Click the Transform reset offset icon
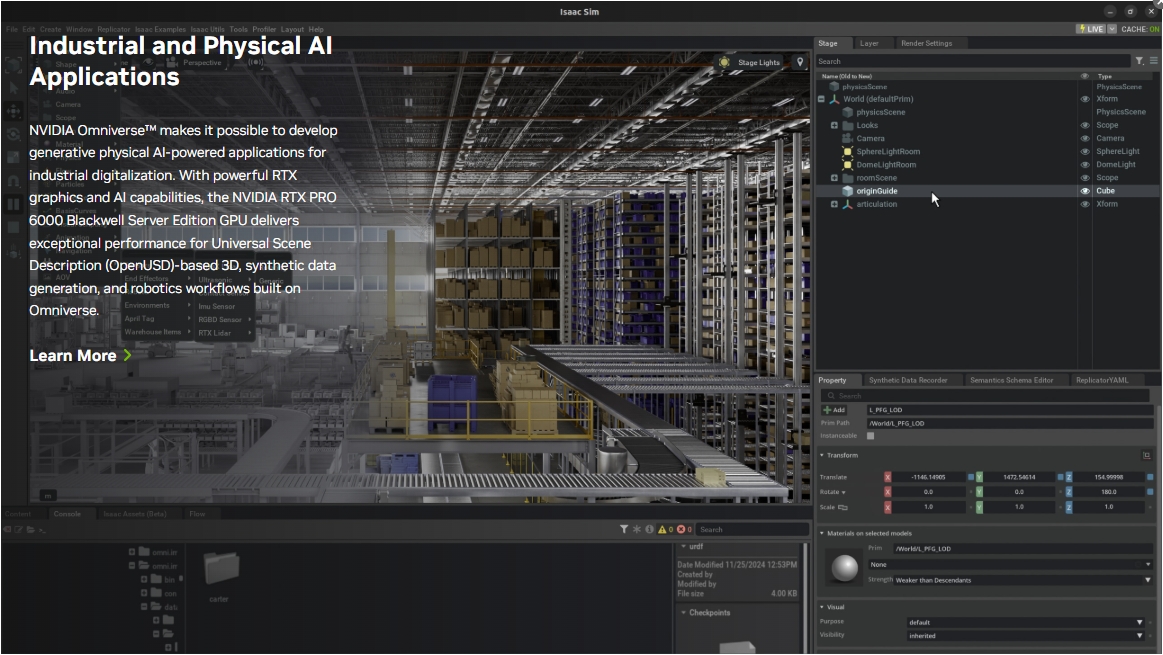1163x655 pixels. [1146, 455]
